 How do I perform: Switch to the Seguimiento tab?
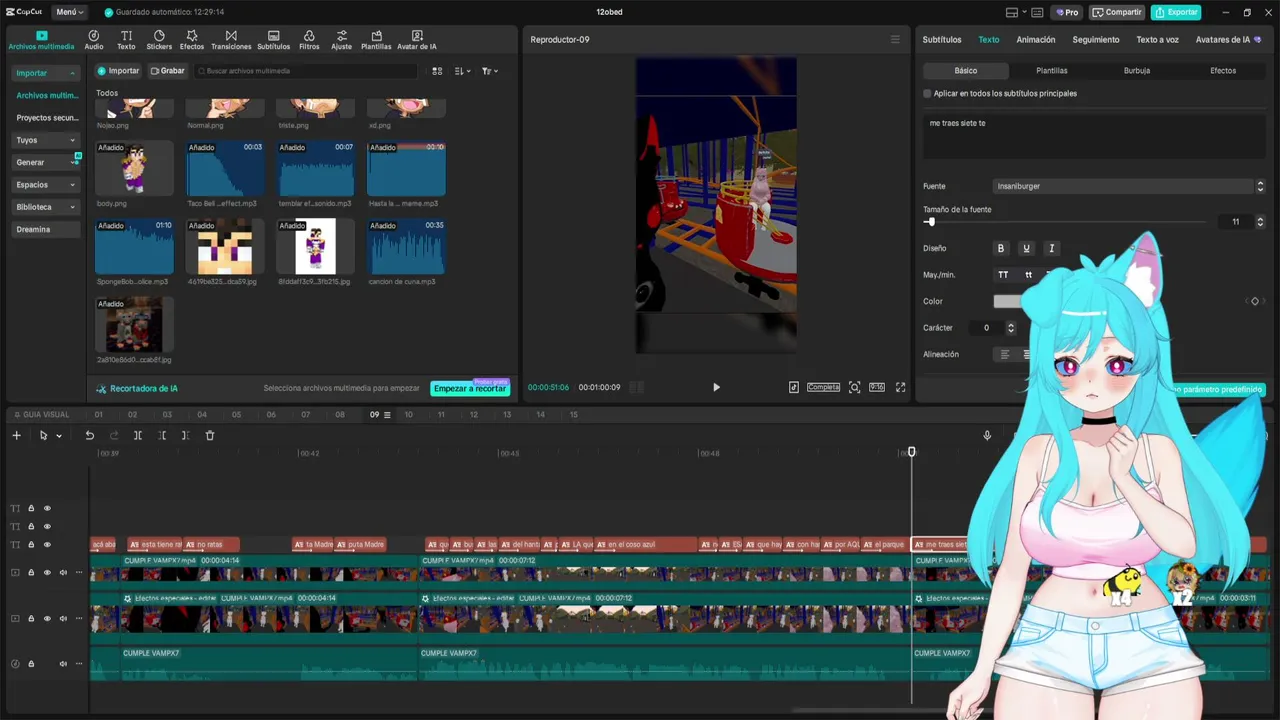pyautogui.click(x=1096, y=40)
